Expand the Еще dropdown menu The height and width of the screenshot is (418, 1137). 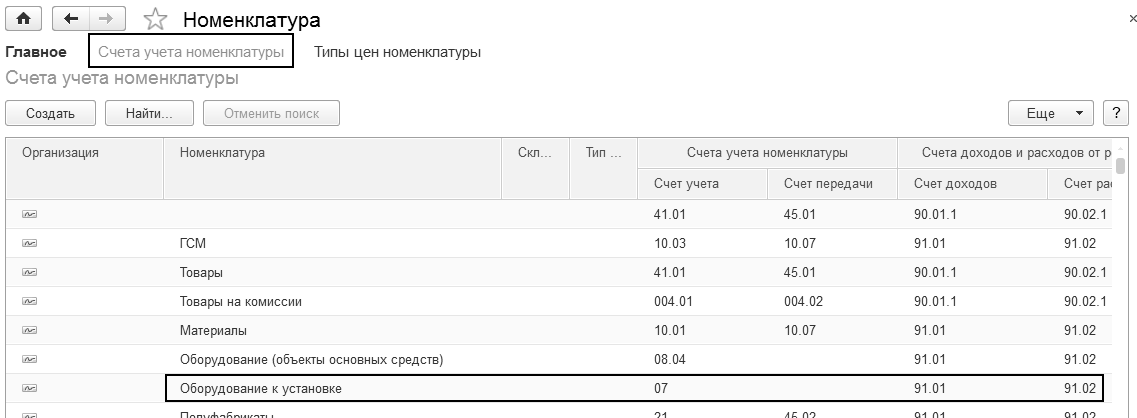coord(1050,113)
